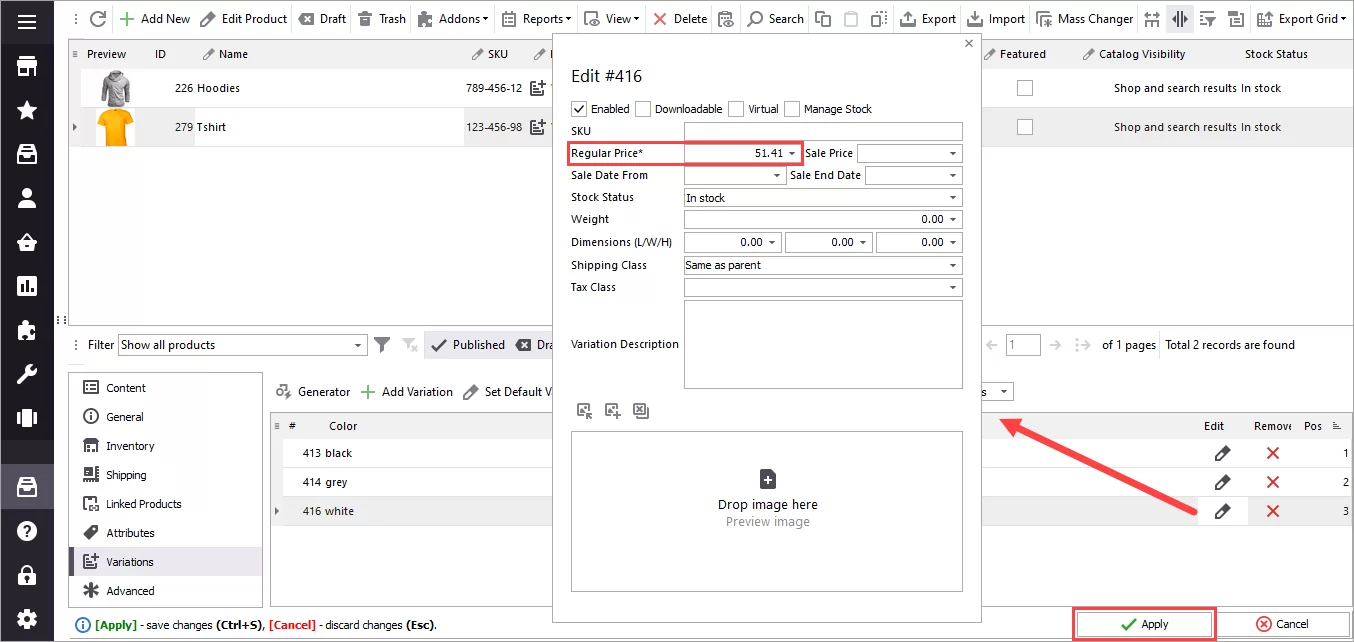This screenshot has width=1354, height=642.
Task: Click the Apply button
Action: [1144, 623]
